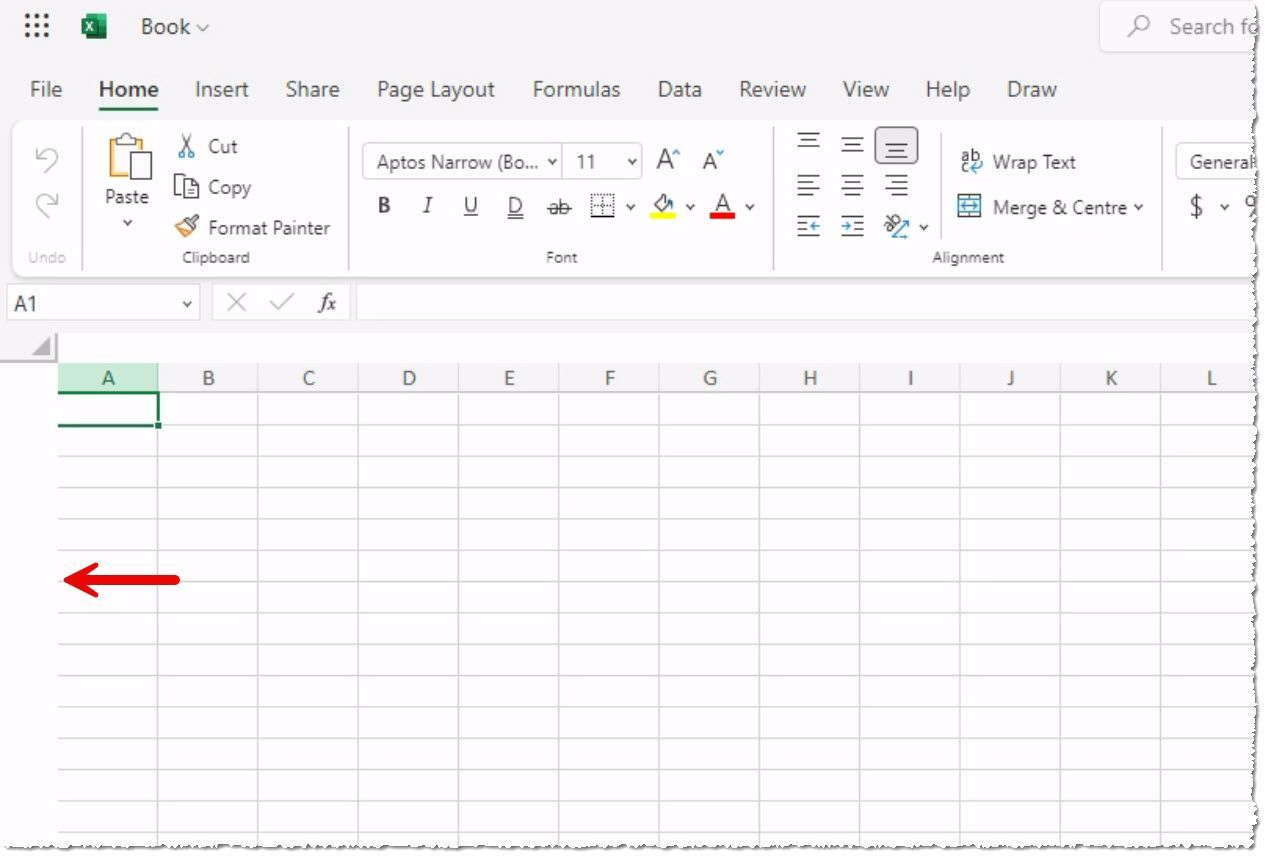Toggle italic formatting

(x=427, y=206)
